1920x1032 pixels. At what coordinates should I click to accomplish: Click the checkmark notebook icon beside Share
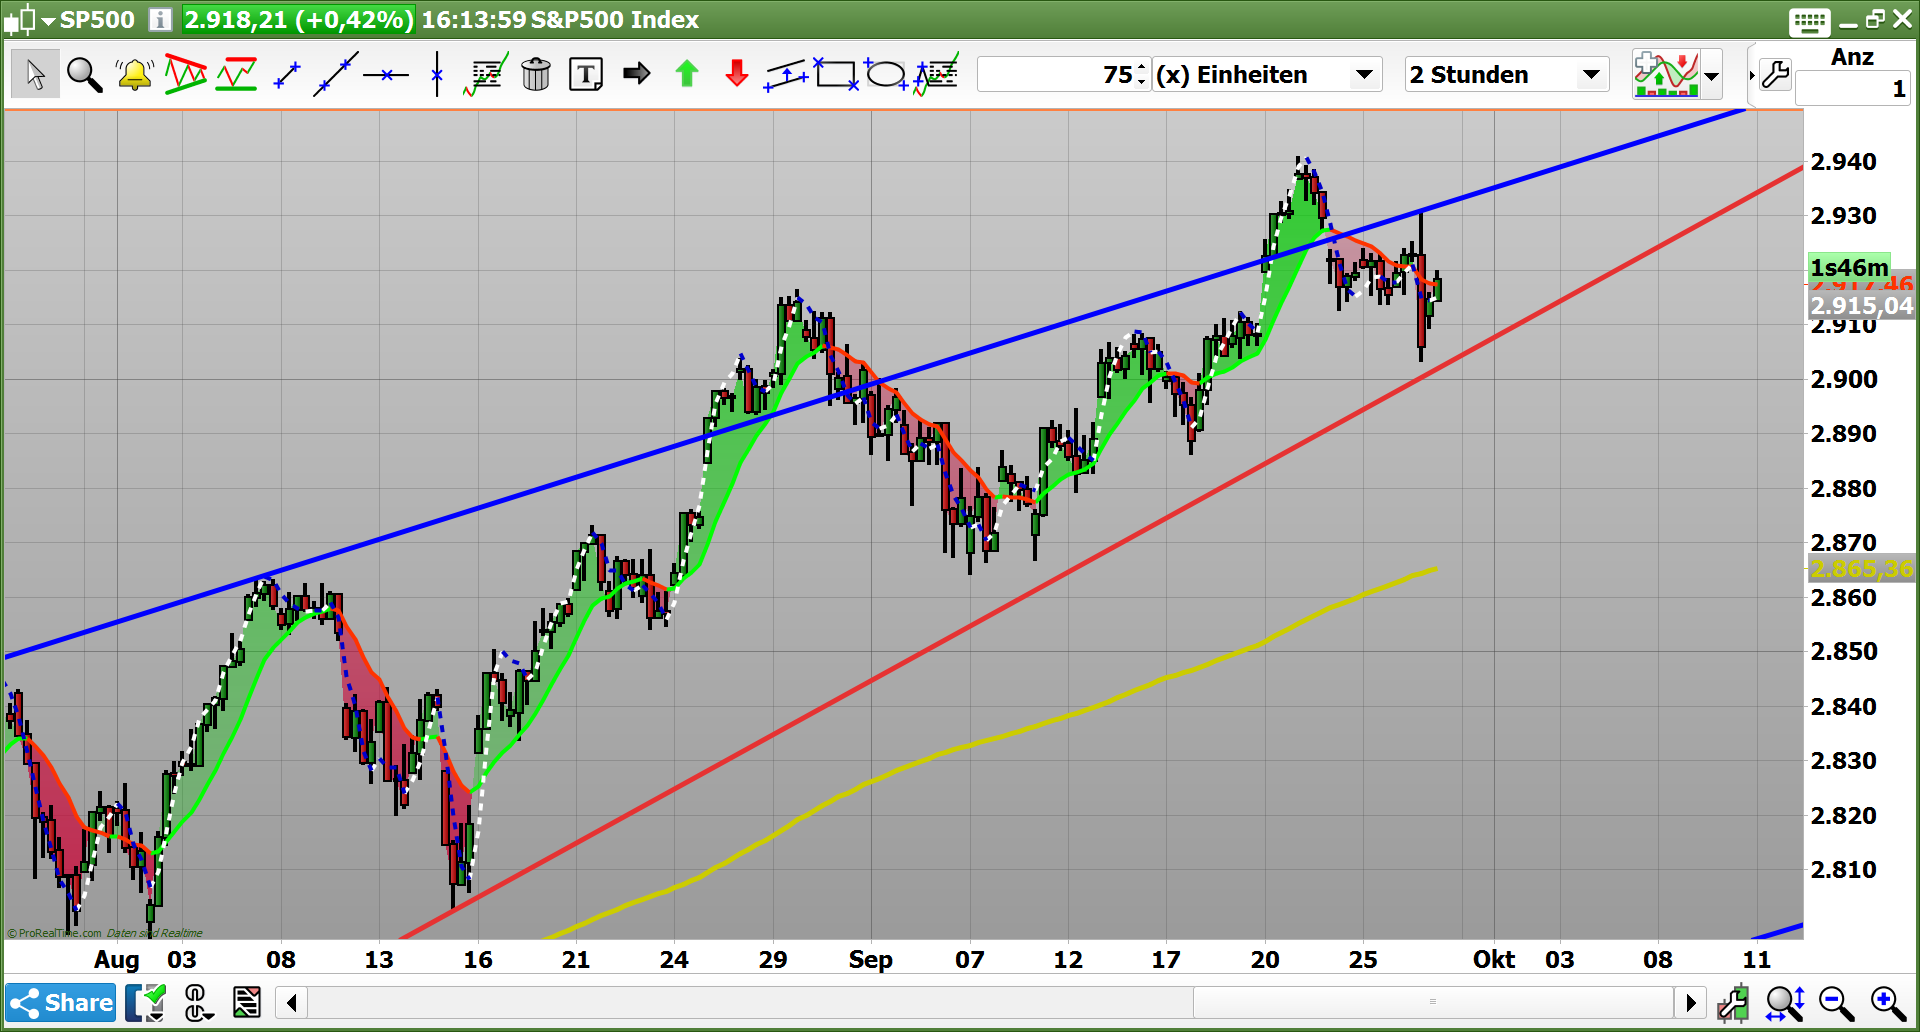pyautogui.click(x=146, y=1002)
